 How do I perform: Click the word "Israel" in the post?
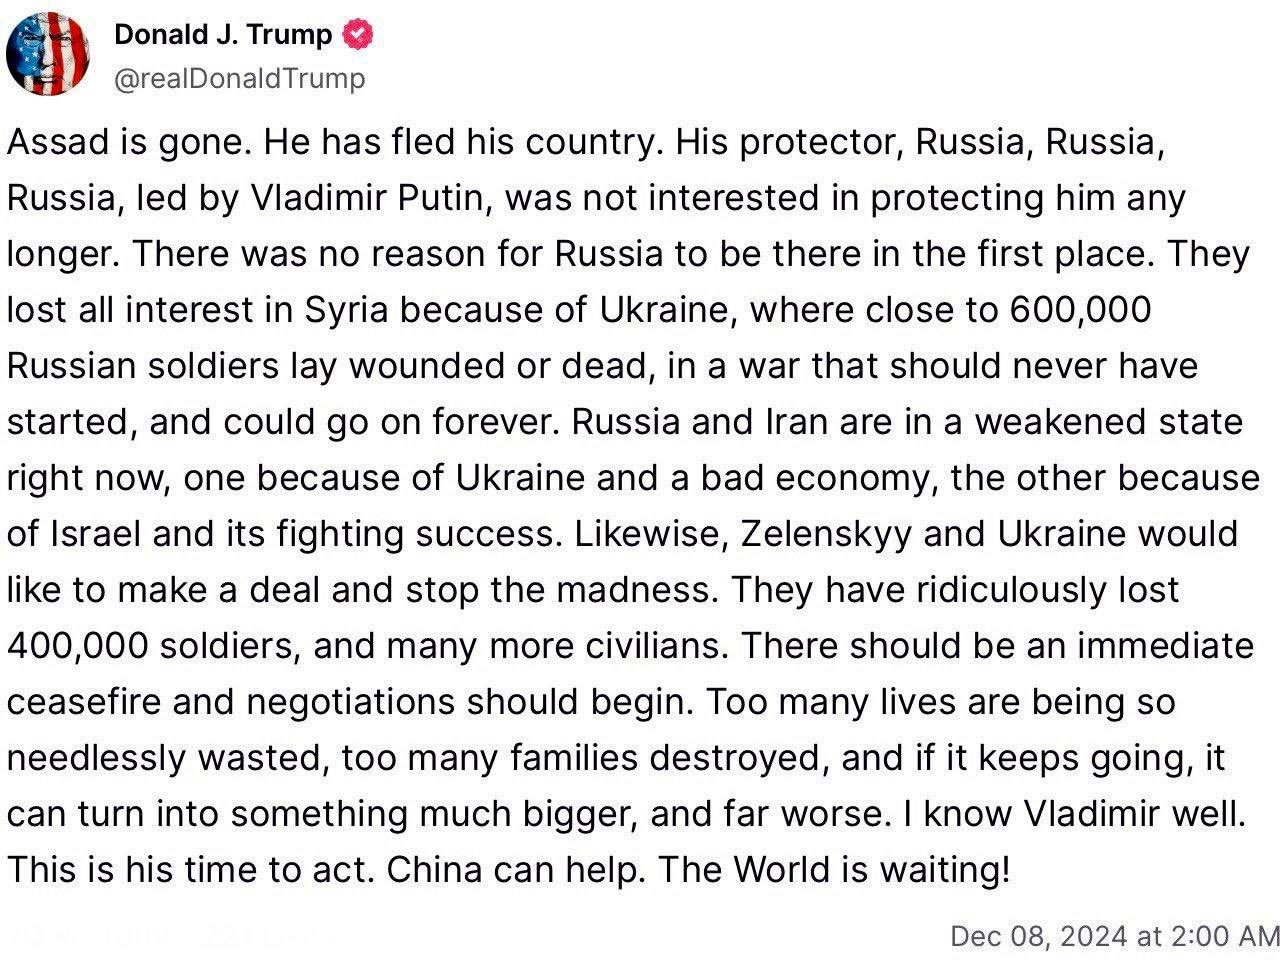[x=97, y=534]
